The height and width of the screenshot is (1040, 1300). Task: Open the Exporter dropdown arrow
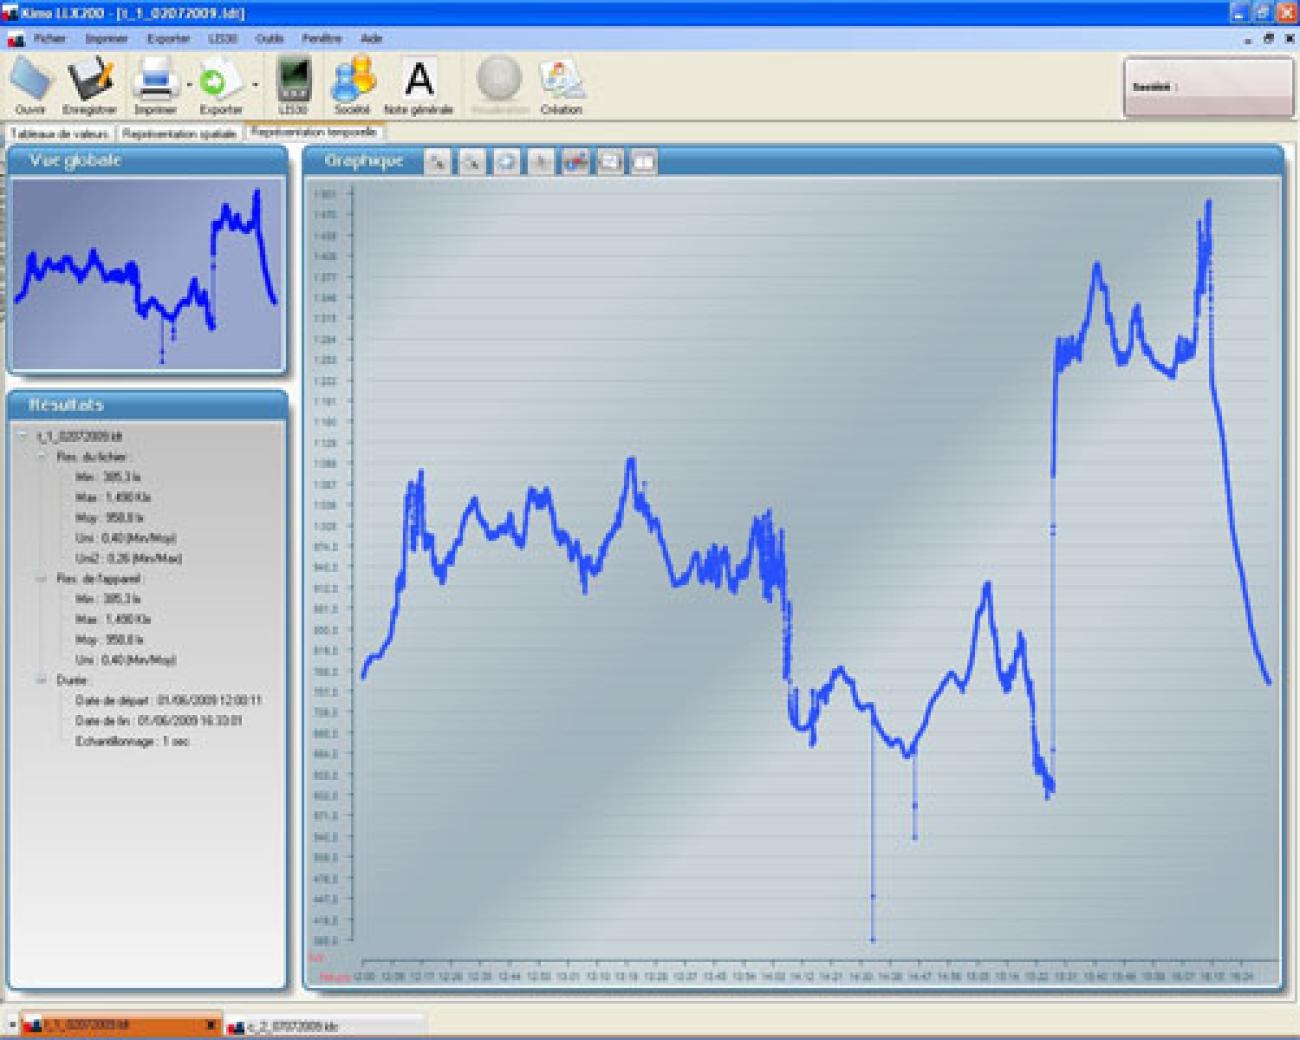255,85
